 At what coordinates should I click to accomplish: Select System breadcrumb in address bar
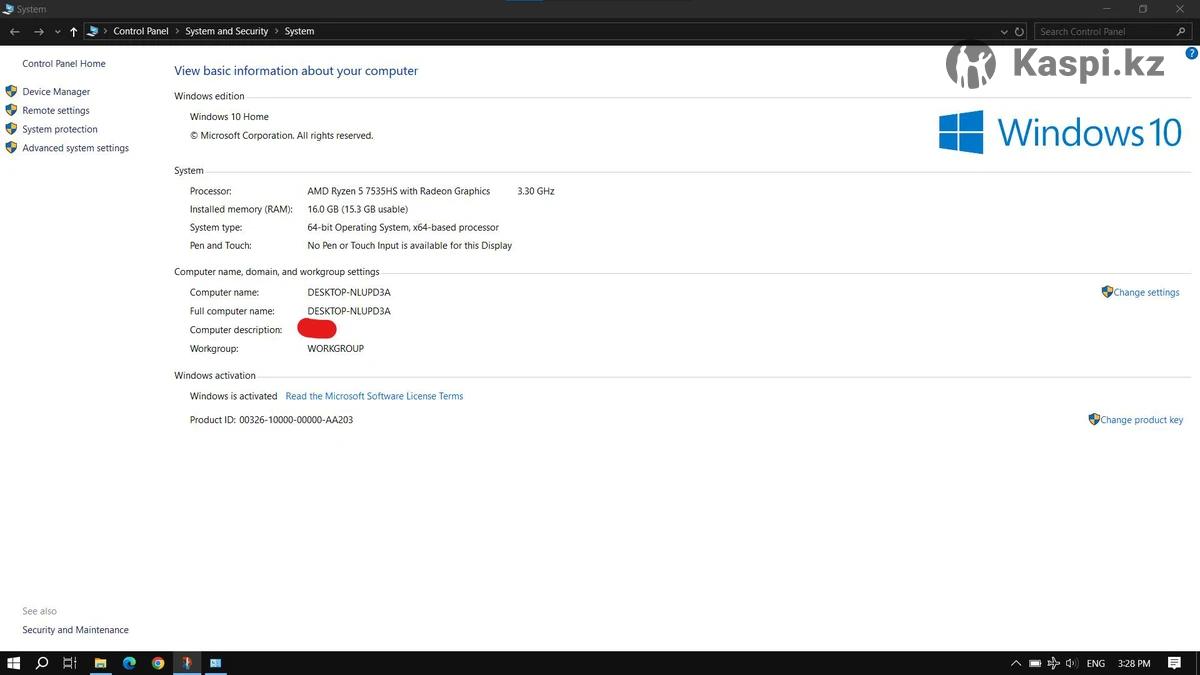tap(299, 32)
